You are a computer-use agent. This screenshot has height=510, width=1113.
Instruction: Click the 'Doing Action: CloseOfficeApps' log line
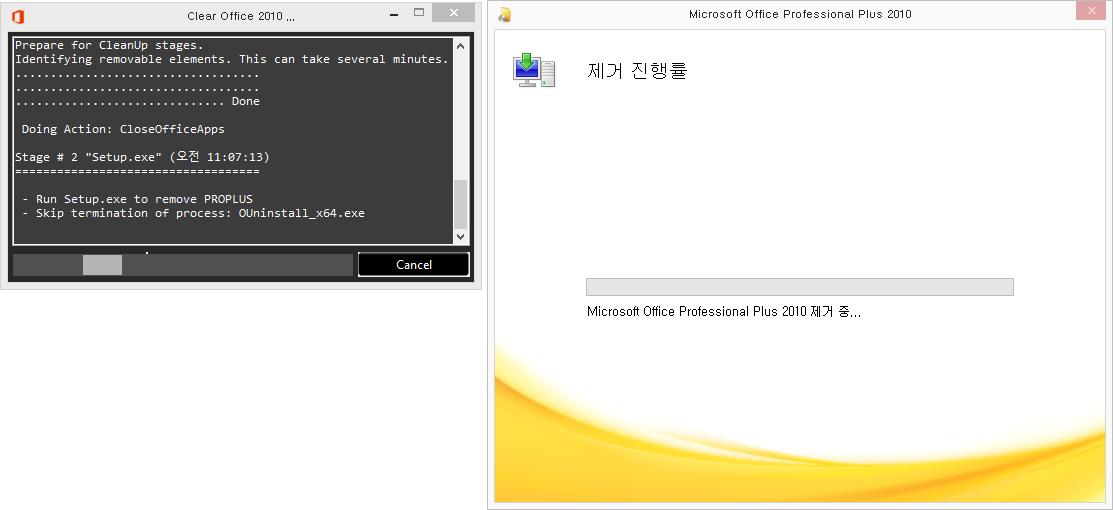(123, 129)
